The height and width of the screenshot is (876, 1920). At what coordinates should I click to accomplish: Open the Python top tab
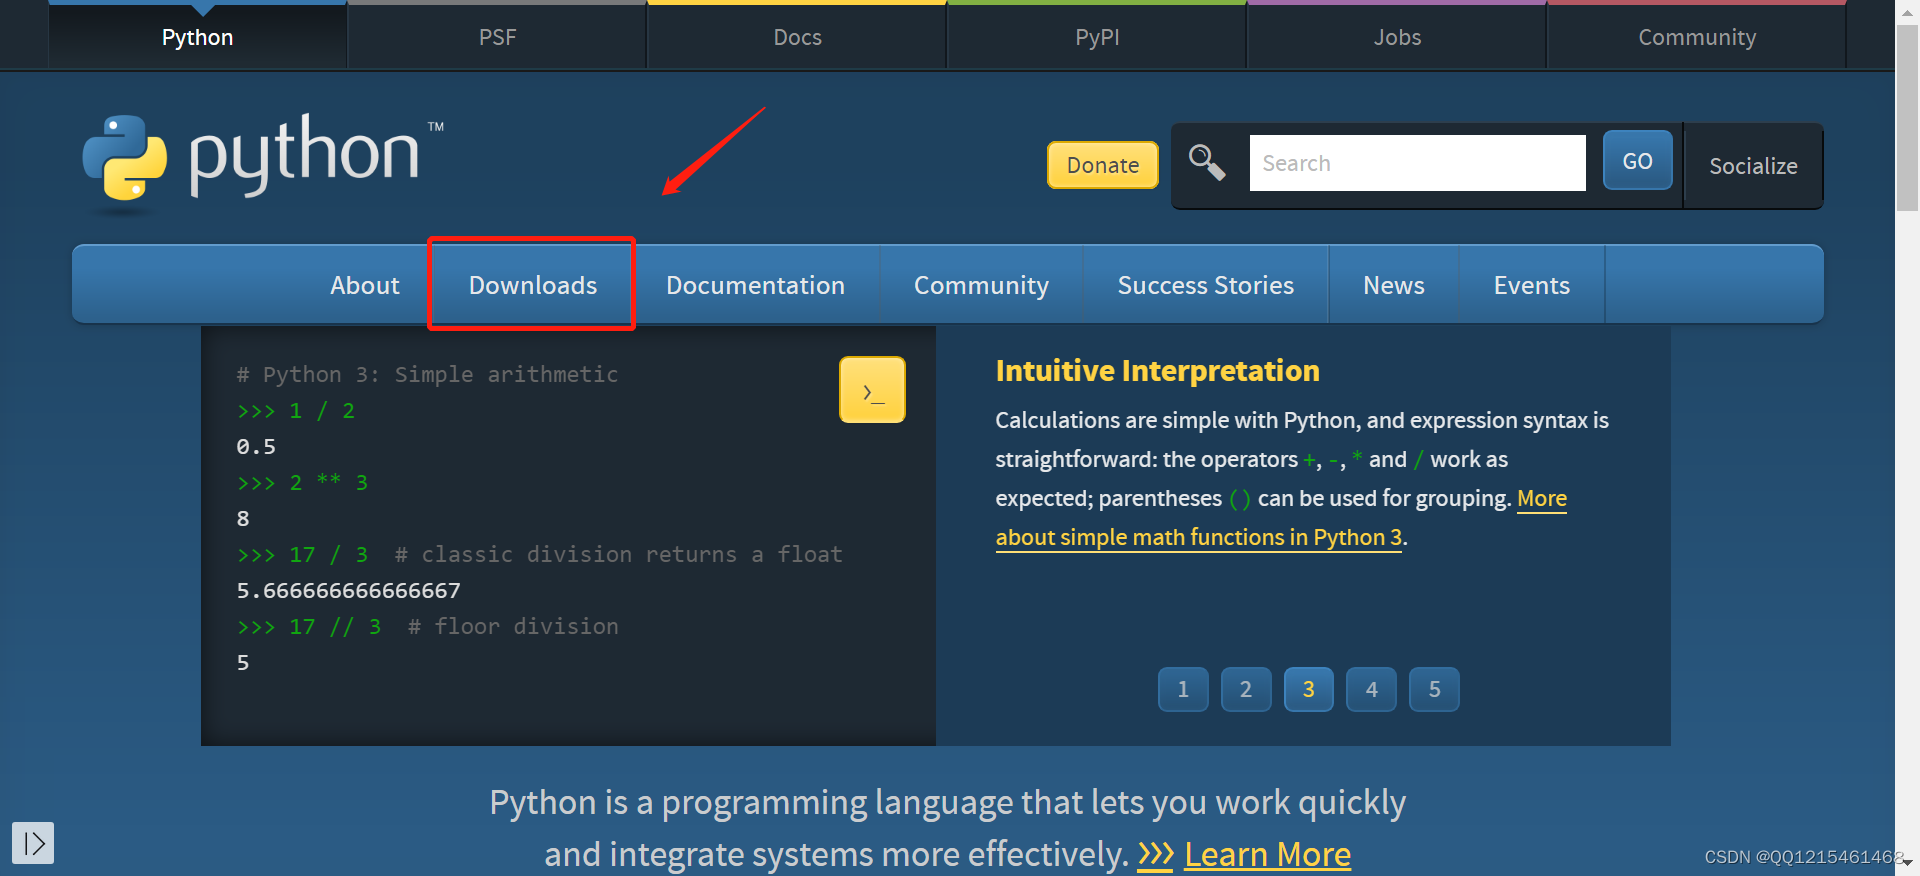point(198,37)
